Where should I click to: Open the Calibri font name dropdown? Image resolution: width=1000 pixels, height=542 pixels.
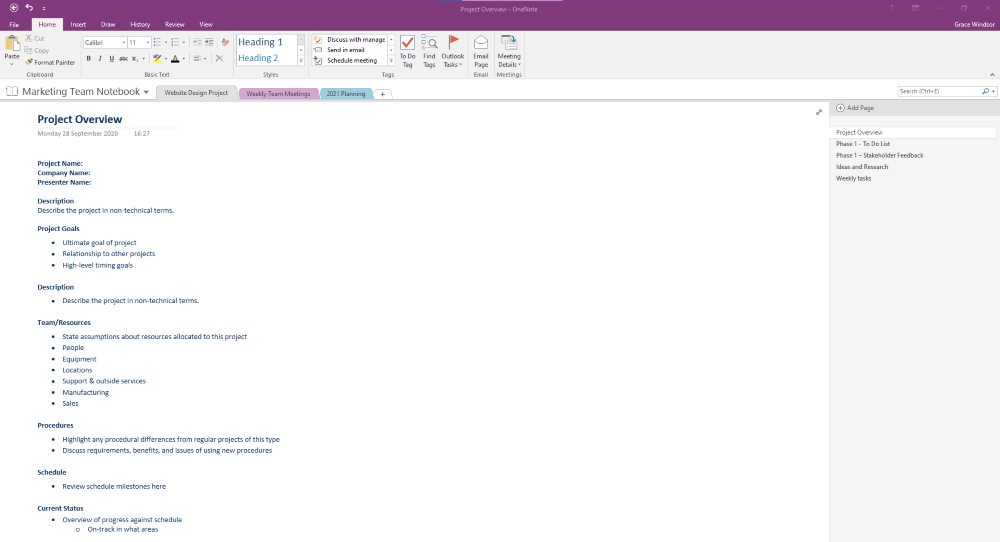123,43
